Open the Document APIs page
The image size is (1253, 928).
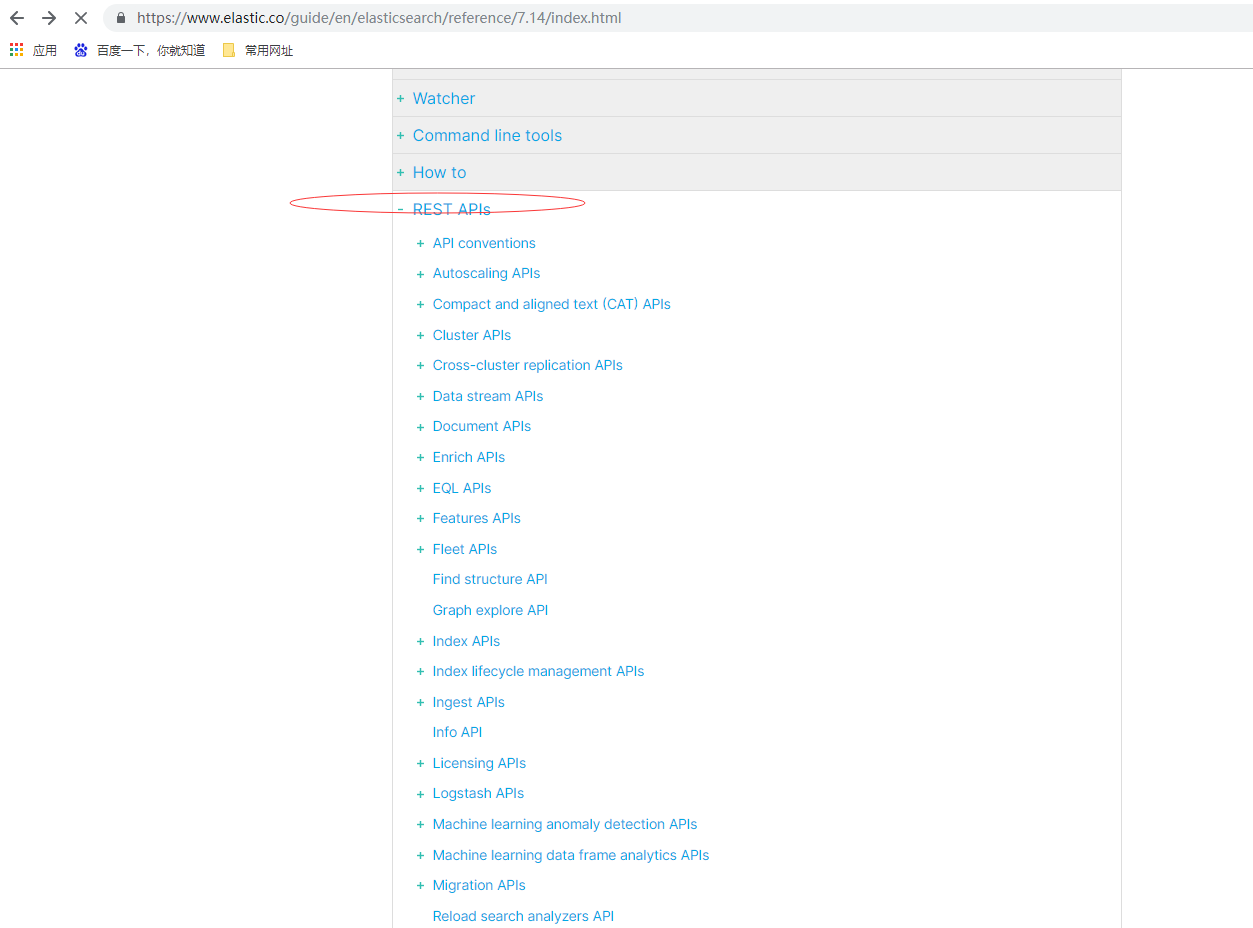[x=482, y=426]
